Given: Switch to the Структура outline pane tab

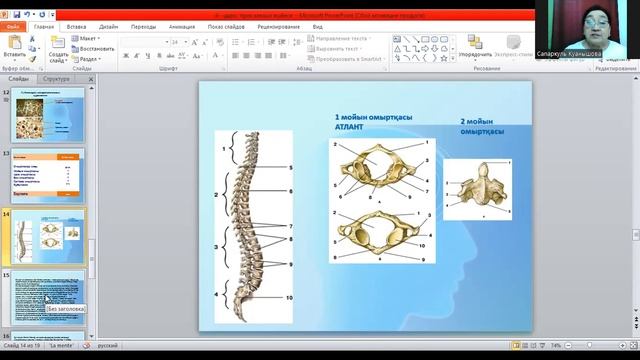Looking at the screenshot, I should (x=56, y=79).
